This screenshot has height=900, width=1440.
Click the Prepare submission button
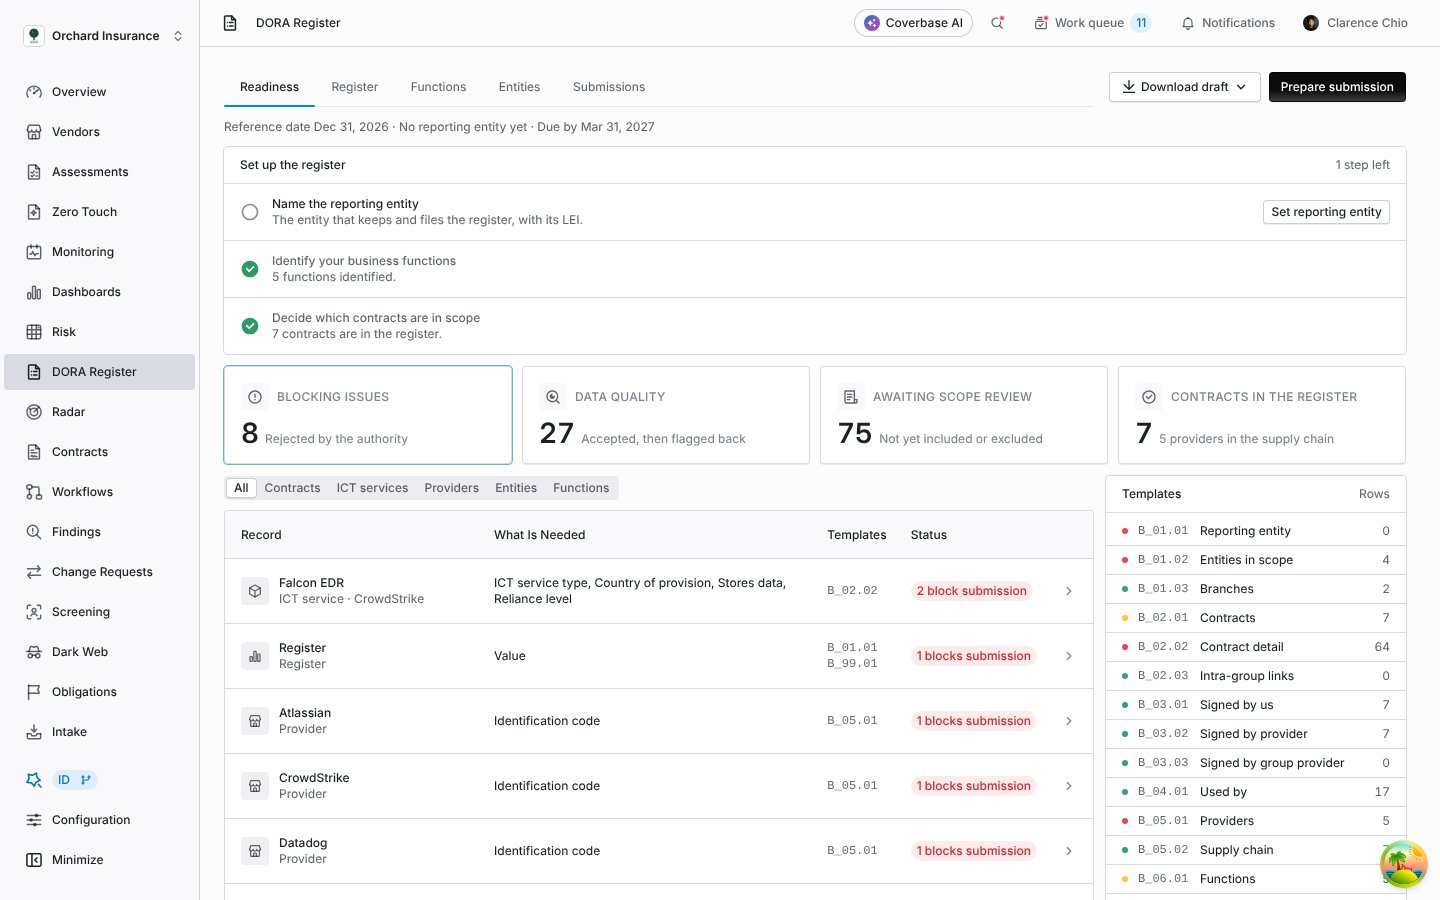tap(1337, 87)
